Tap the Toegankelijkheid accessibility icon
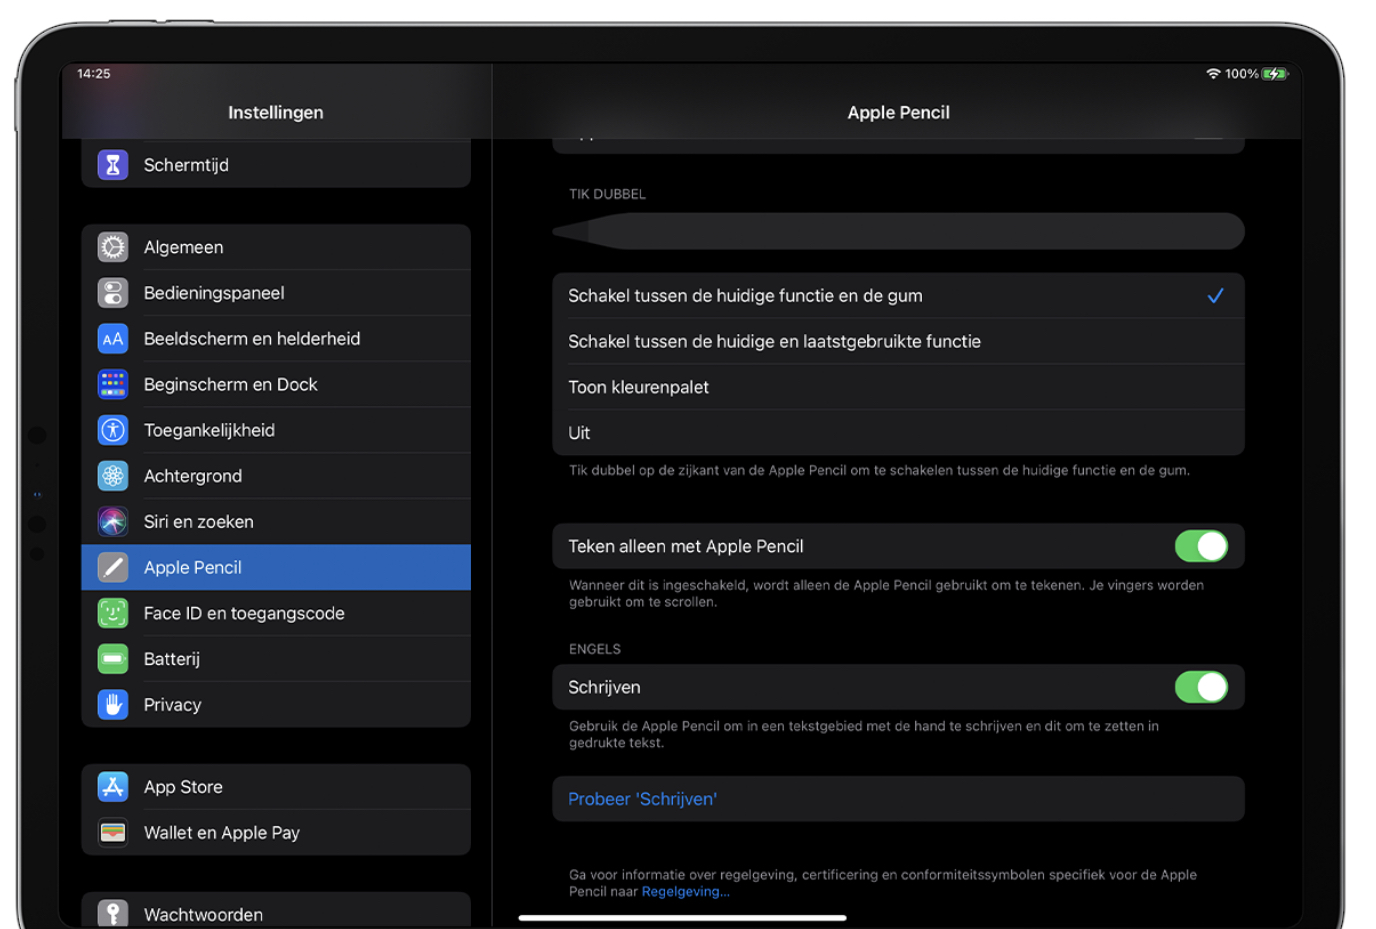The height and width of the screenshot is (929, 1376). tap(113, 430)
